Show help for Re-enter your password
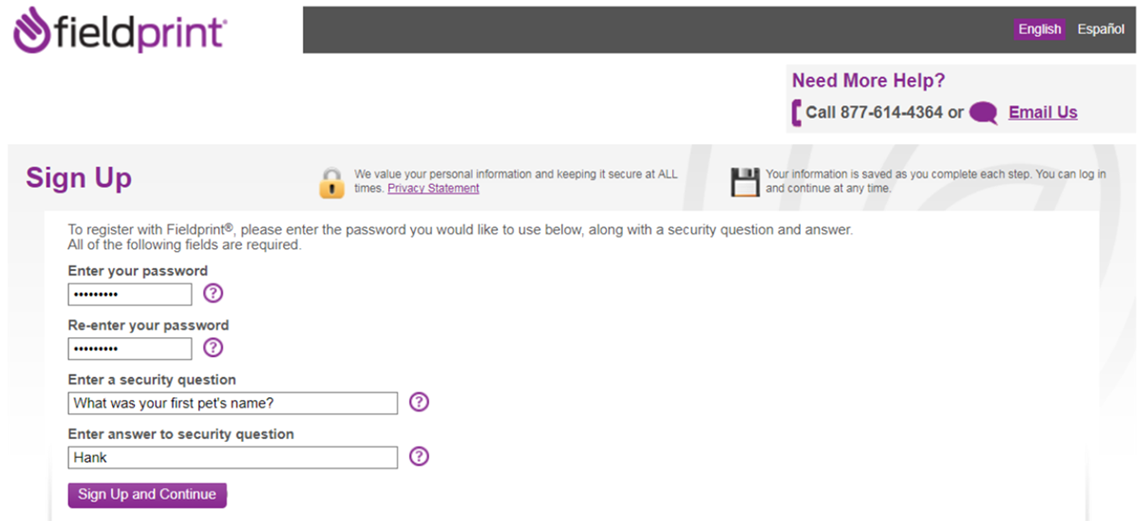1143x521 pixels. 213,347
